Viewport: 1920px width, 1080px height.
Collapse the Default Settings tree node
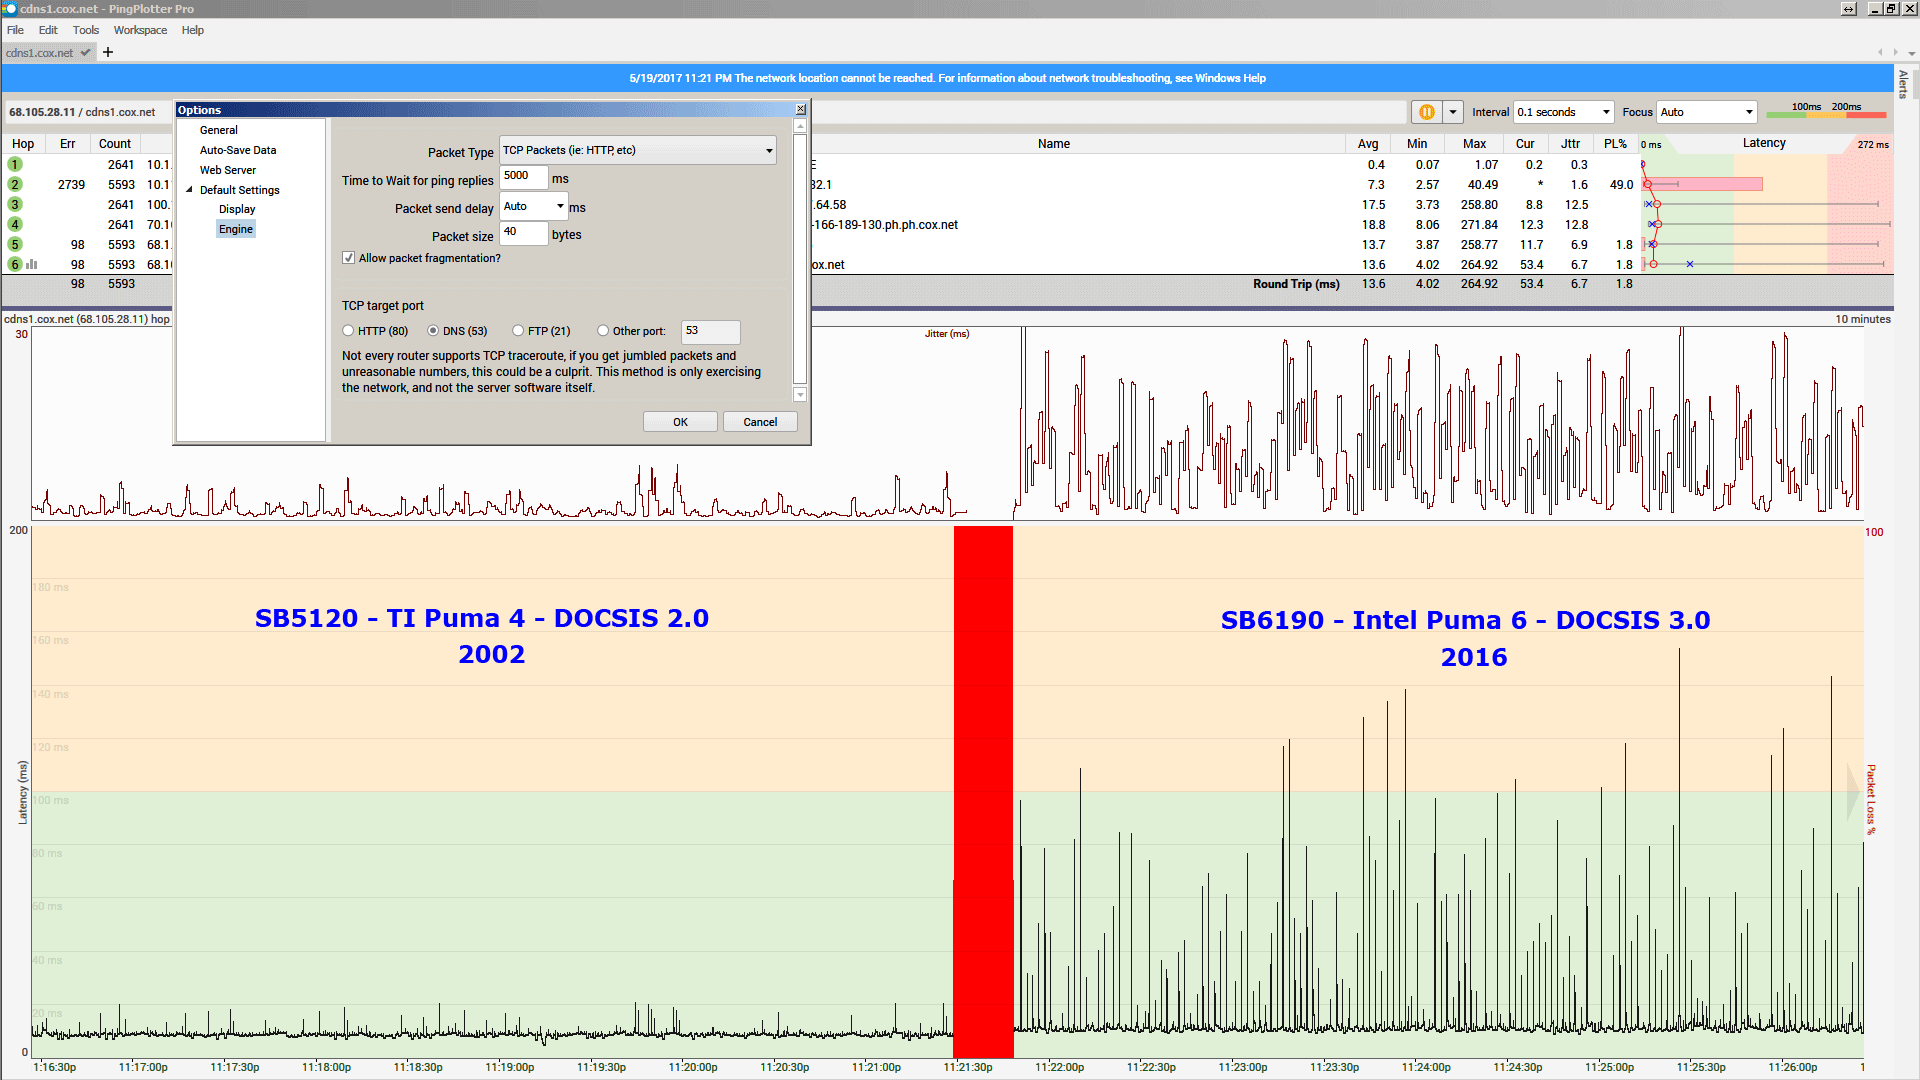pos(189,190)
